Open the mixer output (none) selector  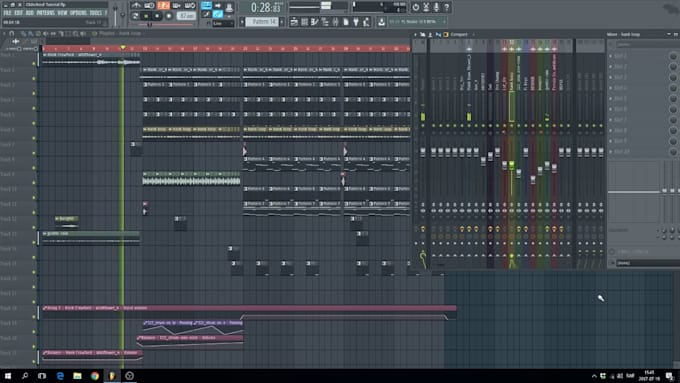(x=648, y=263)
